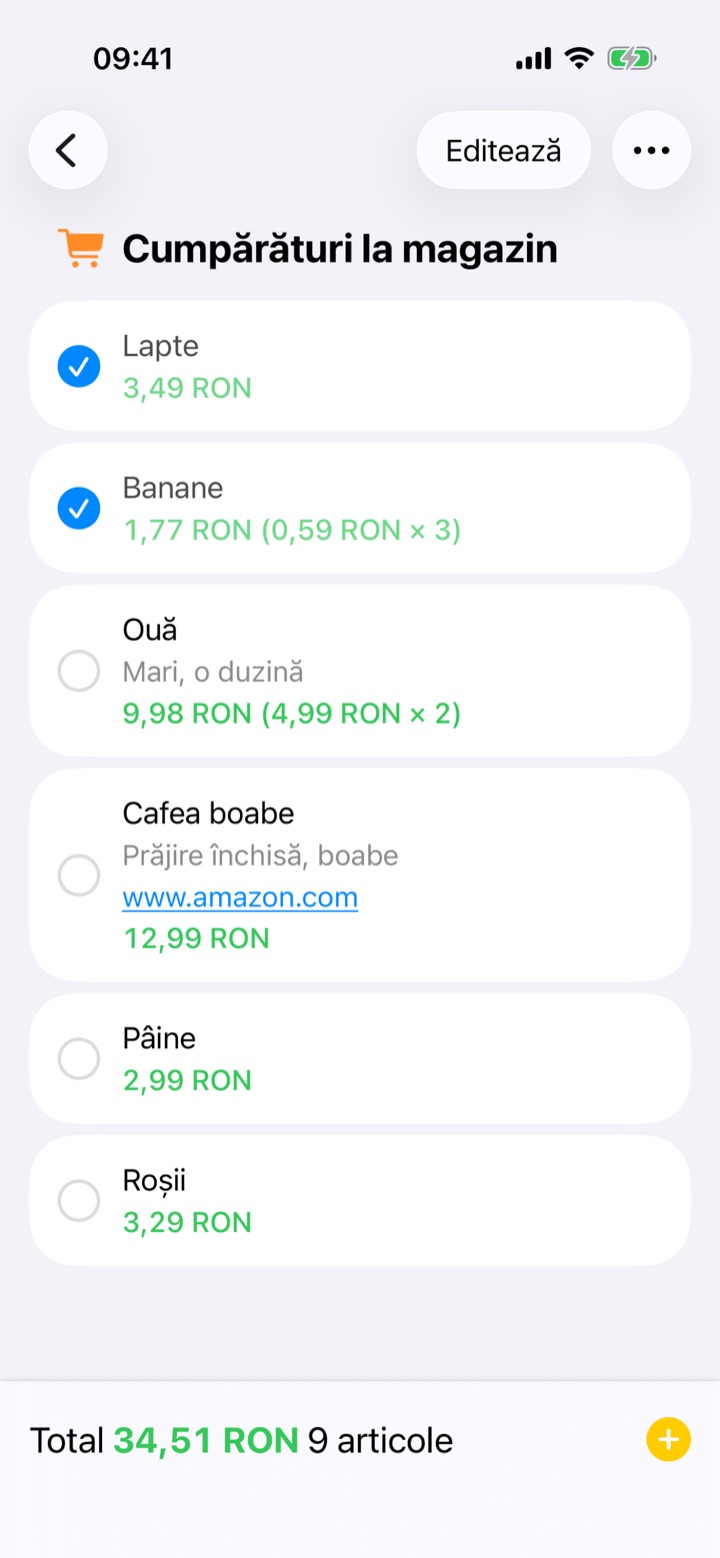Tap the cellular signal bars icon
The width and height of the screenshot is (720, 1558).
pyautogui.click(x=534, y=59)
